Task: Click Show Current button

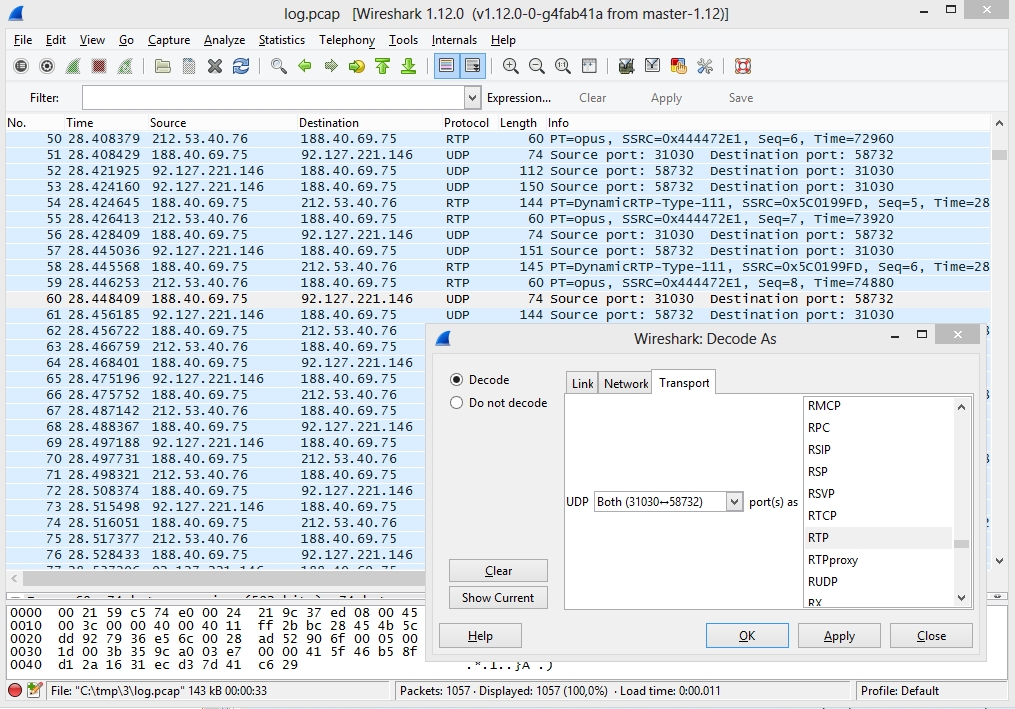Action: click(x=498, y=598)
